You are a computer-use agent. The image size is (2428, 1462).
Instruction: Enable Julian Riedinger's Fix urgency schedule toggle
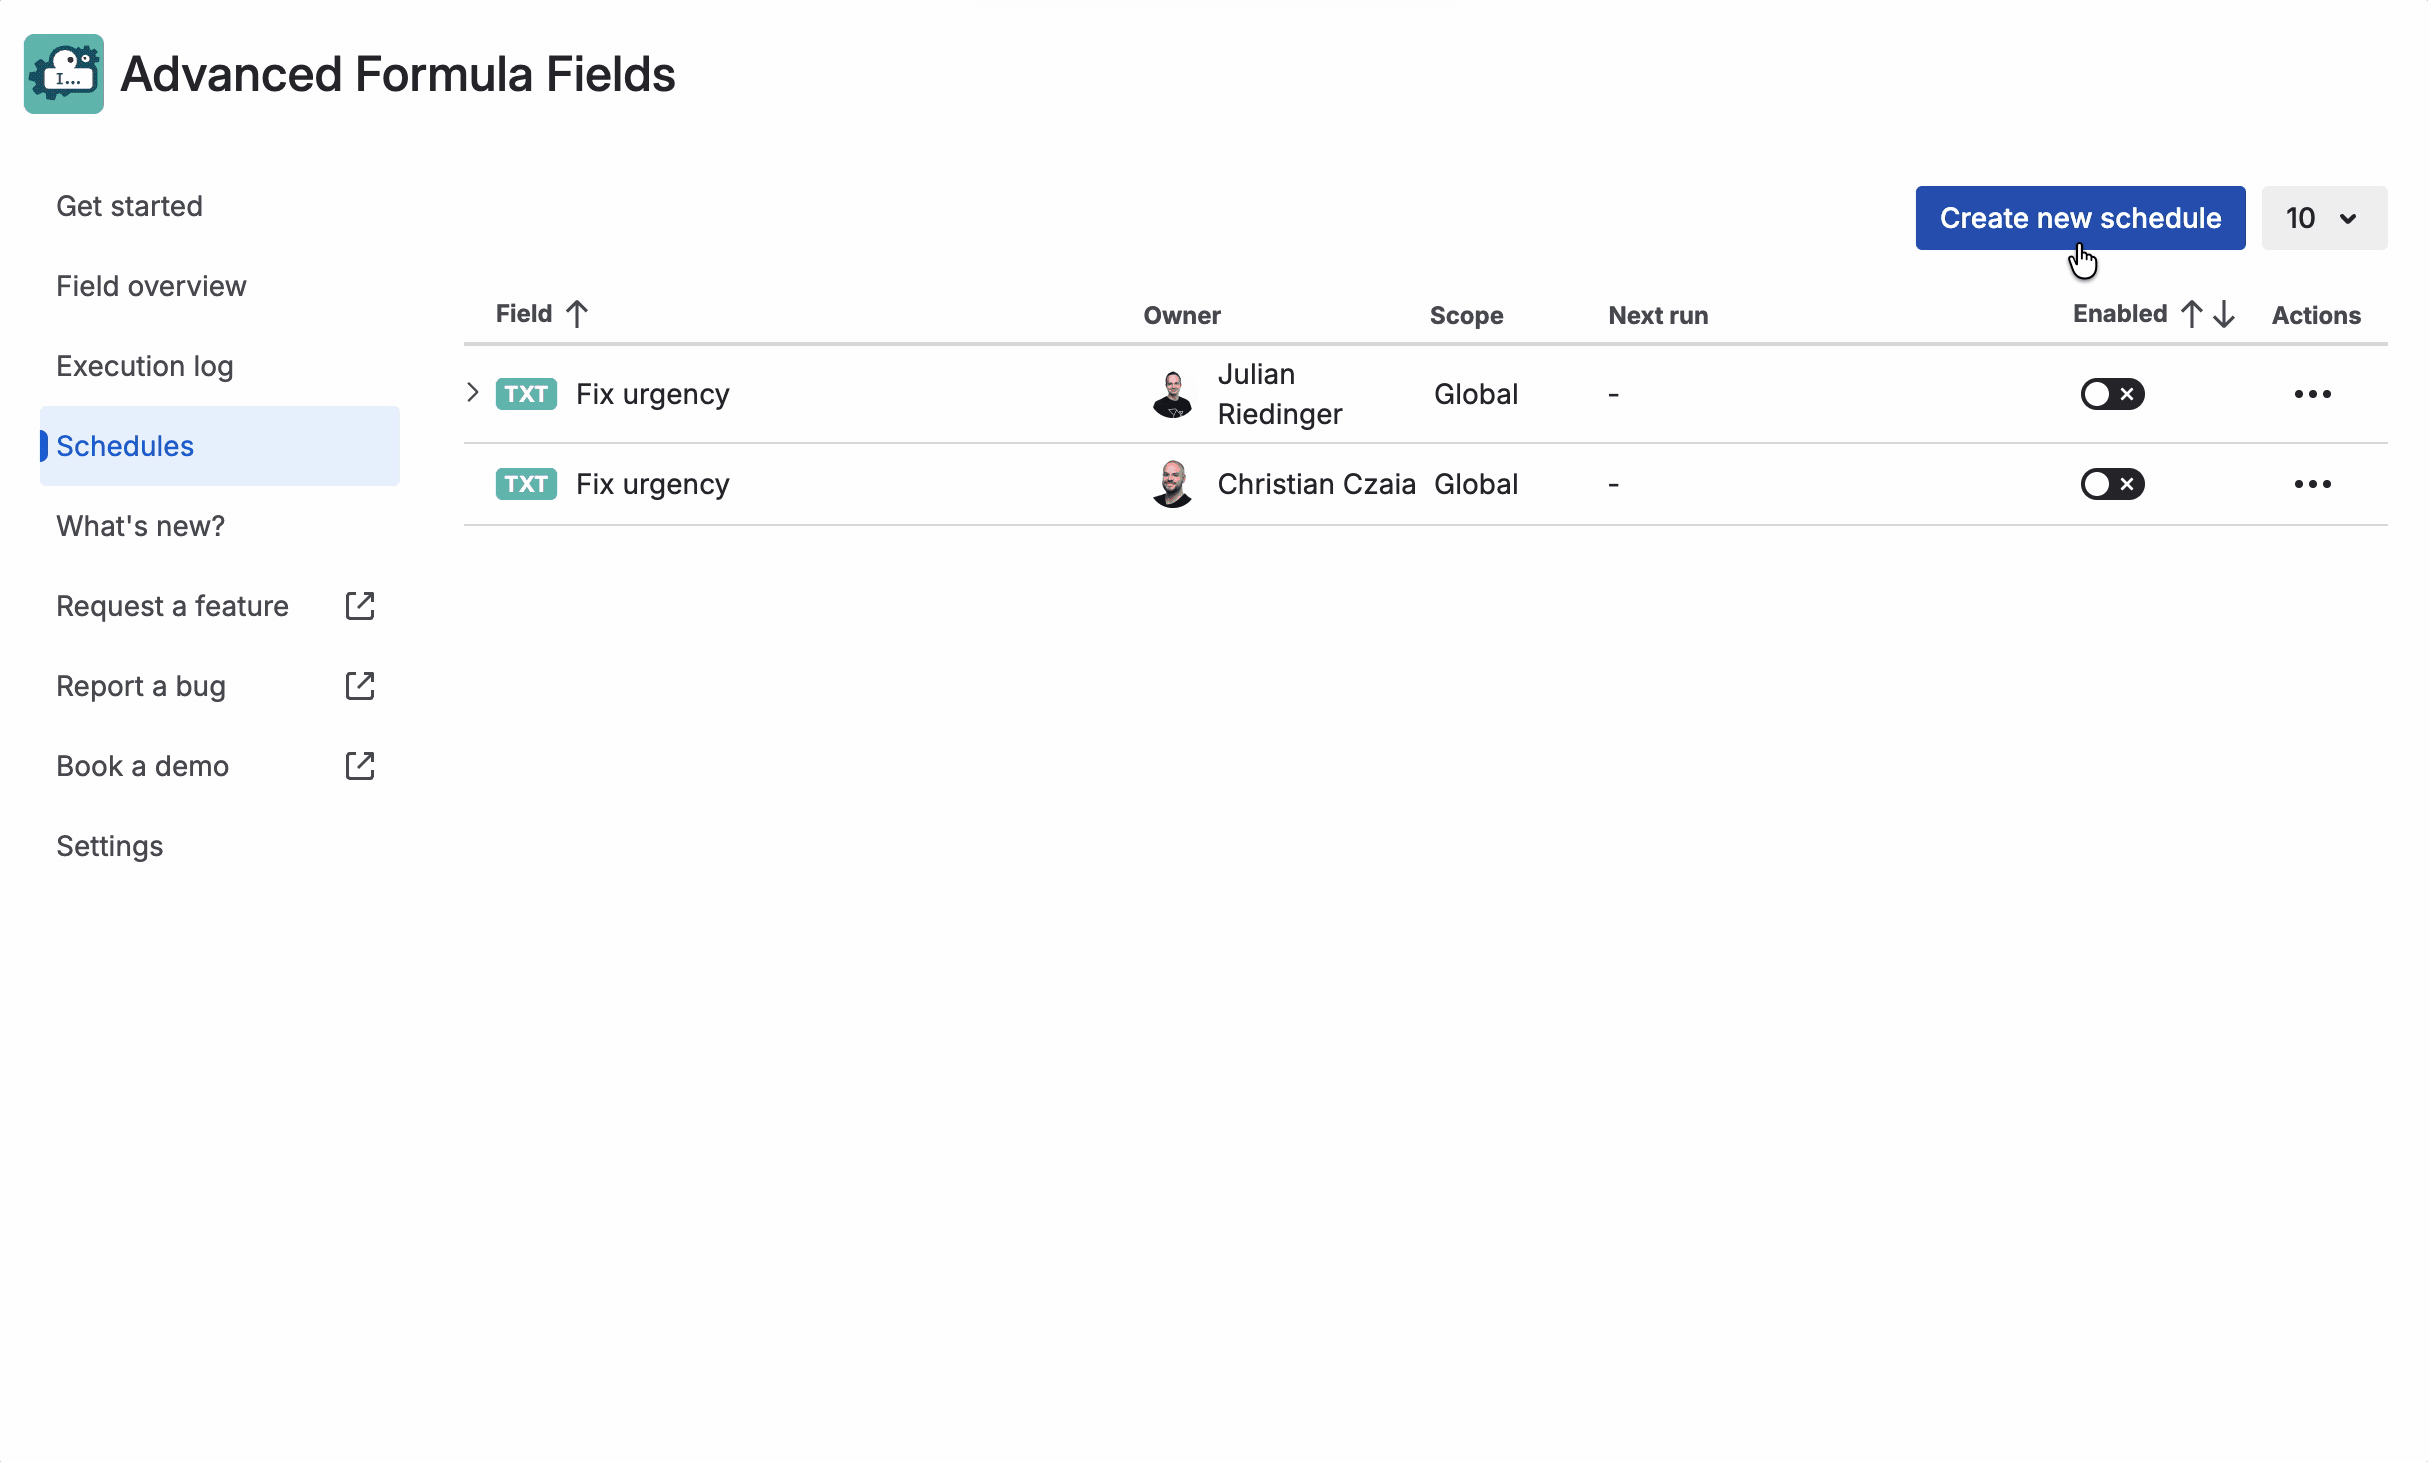2112,394
